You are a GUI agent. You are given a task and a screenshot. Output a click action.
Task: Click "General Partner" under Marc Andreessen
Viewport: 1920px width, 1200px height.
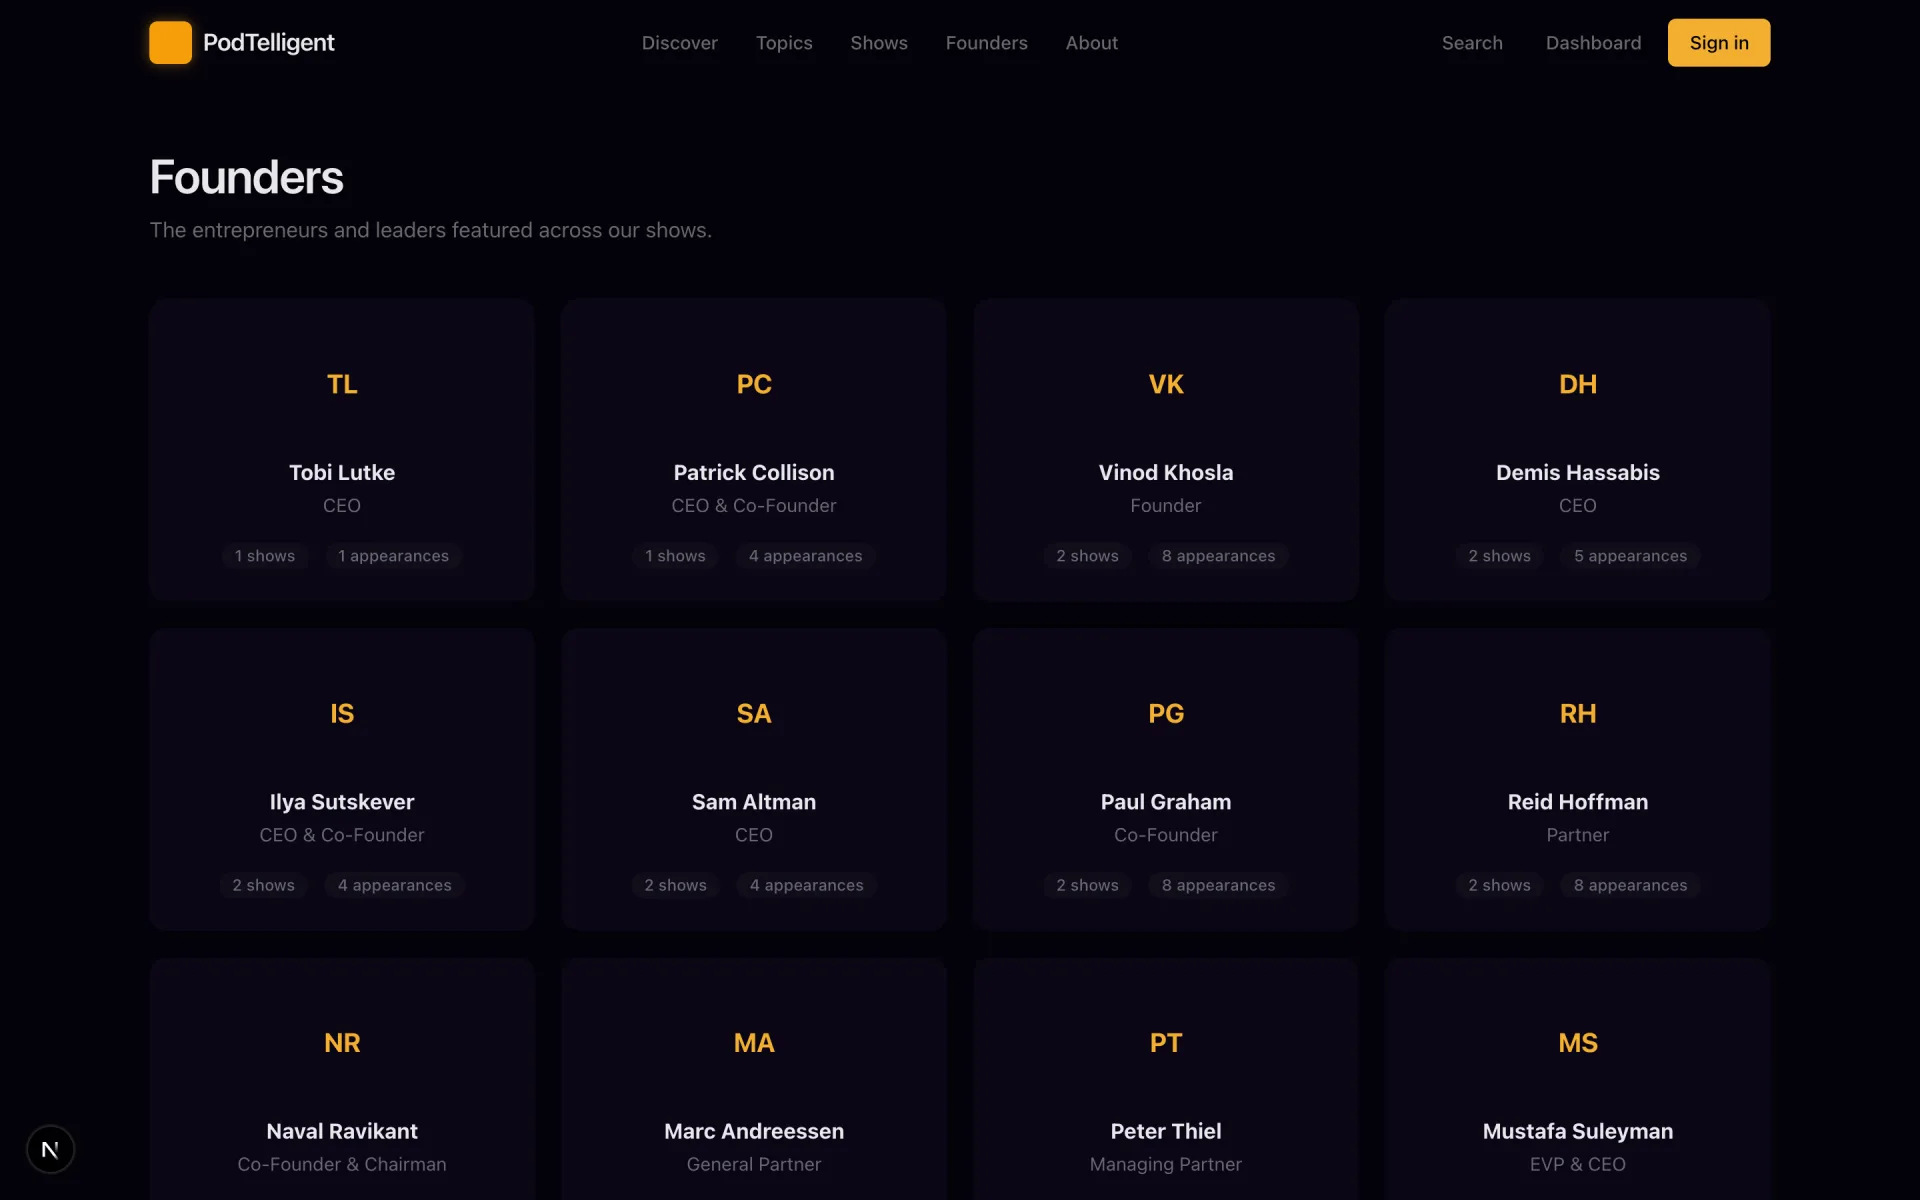(x=754, y=1164)
